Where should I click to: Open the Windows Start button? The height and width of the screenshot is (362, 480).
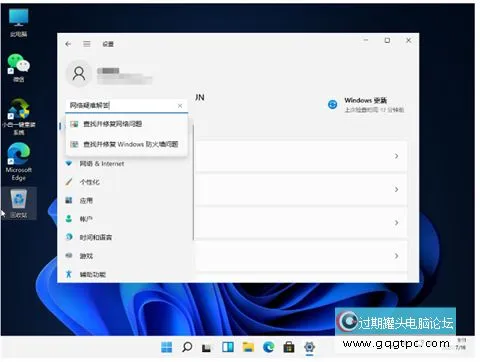click(167, 347)
